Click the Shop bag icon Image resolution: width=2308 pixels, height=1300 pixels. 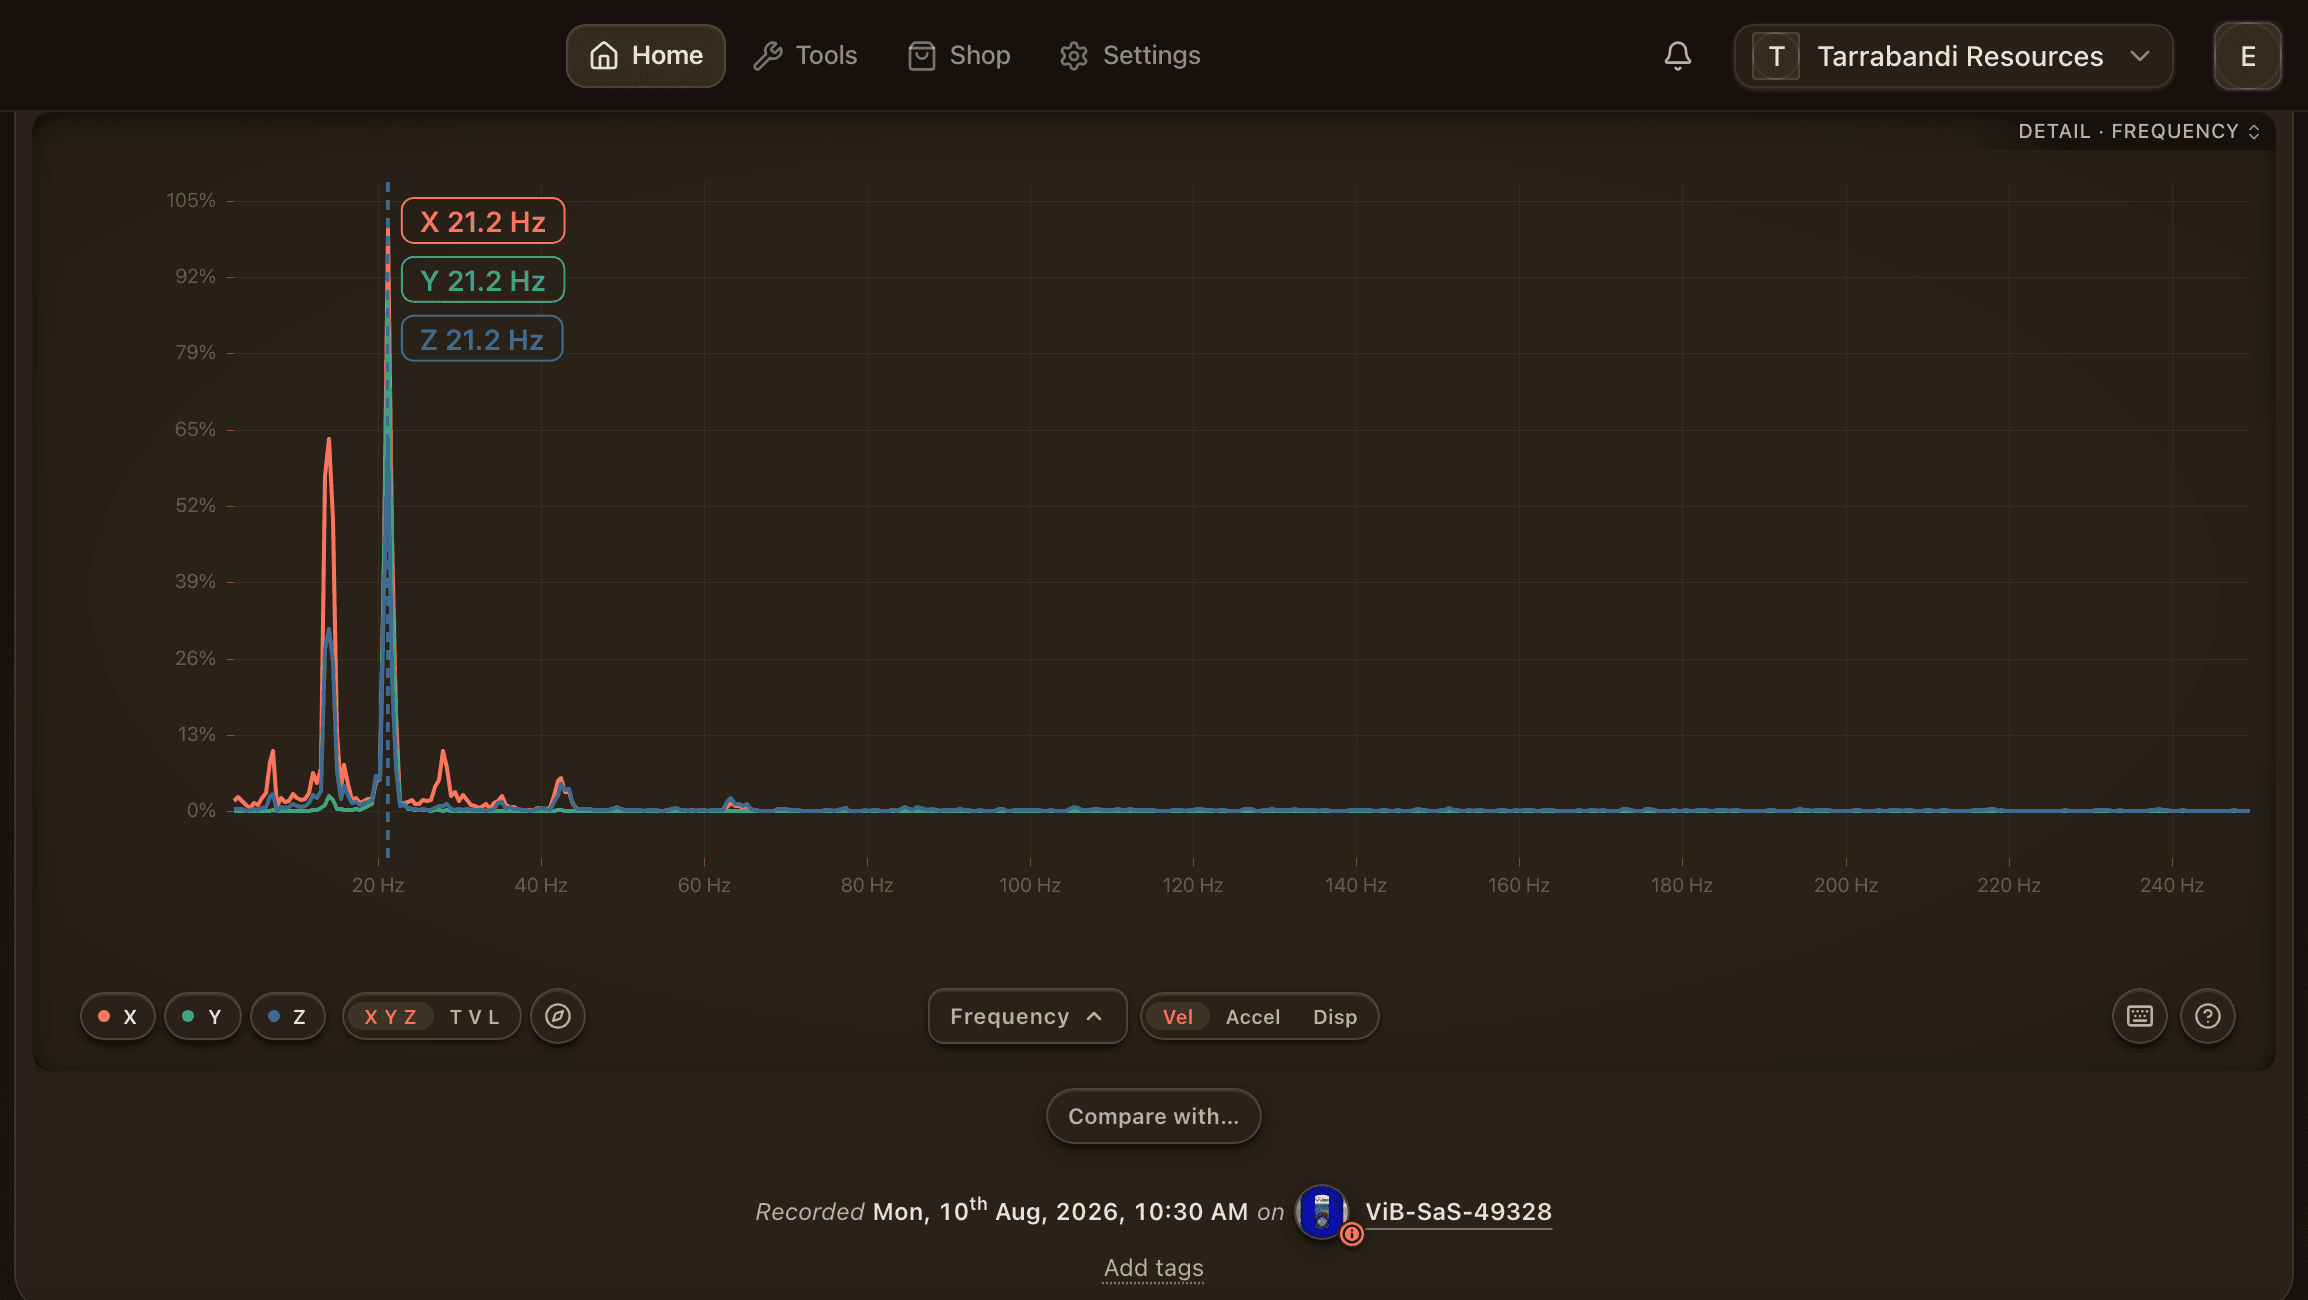921,56
